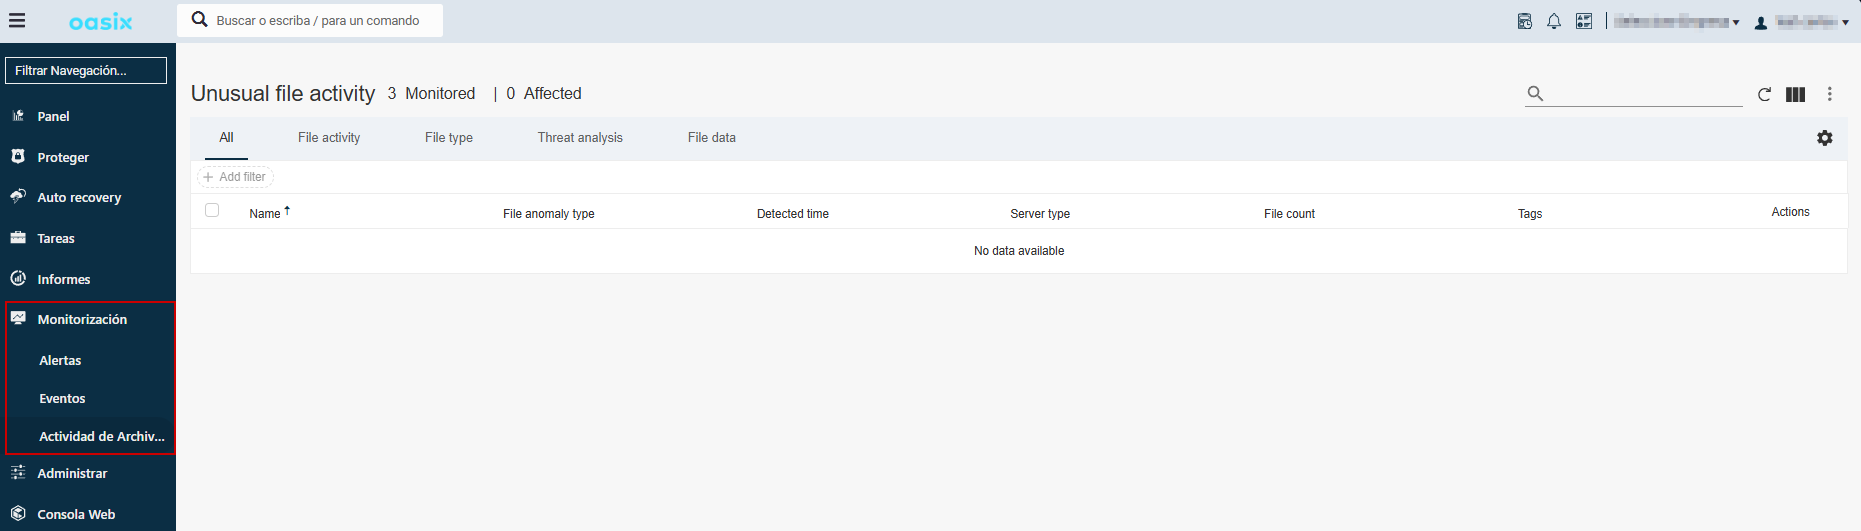Click the hamburger menu icon
Viewport: 1861px width, 531px height.
coord(17,21)
